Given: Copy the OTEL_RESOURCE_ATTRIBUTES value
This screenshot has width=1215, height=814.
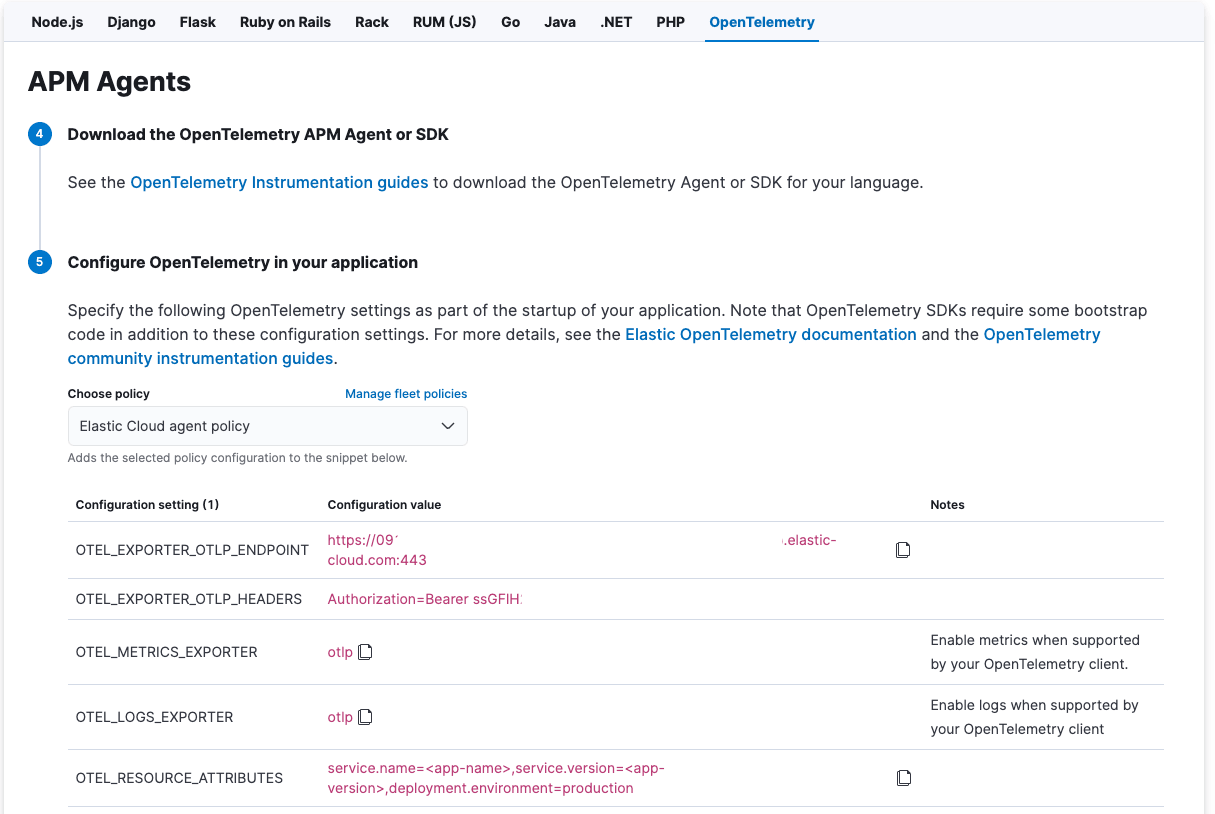Looking at the screenshot, I should click(903, 777).
